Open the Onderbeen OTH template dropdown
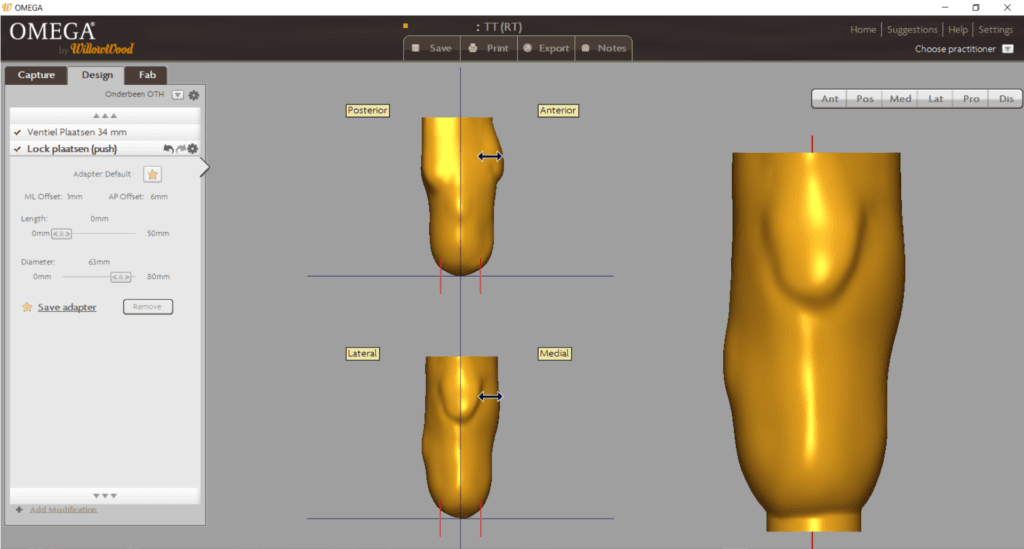Image resolution: width=1024 pixels, height=549 pixels. coord(177,95)
